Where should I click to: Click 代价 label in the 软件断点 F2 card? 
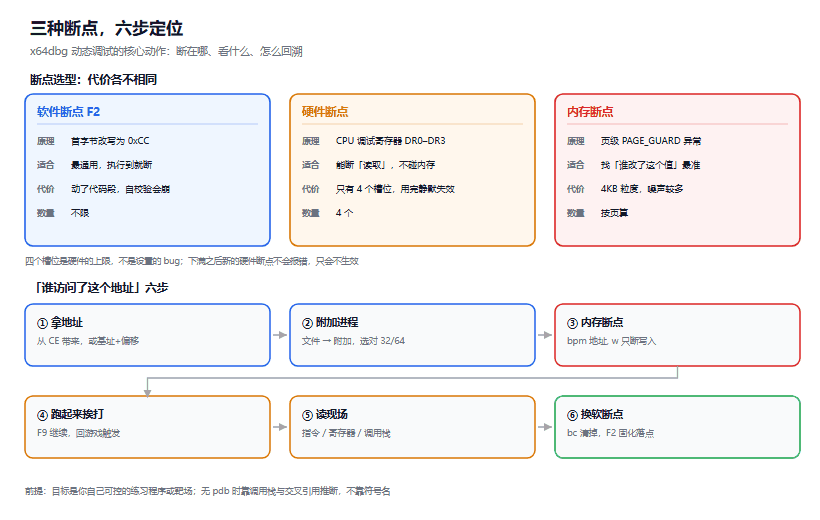pyautogui.click(x=45, y=189)
